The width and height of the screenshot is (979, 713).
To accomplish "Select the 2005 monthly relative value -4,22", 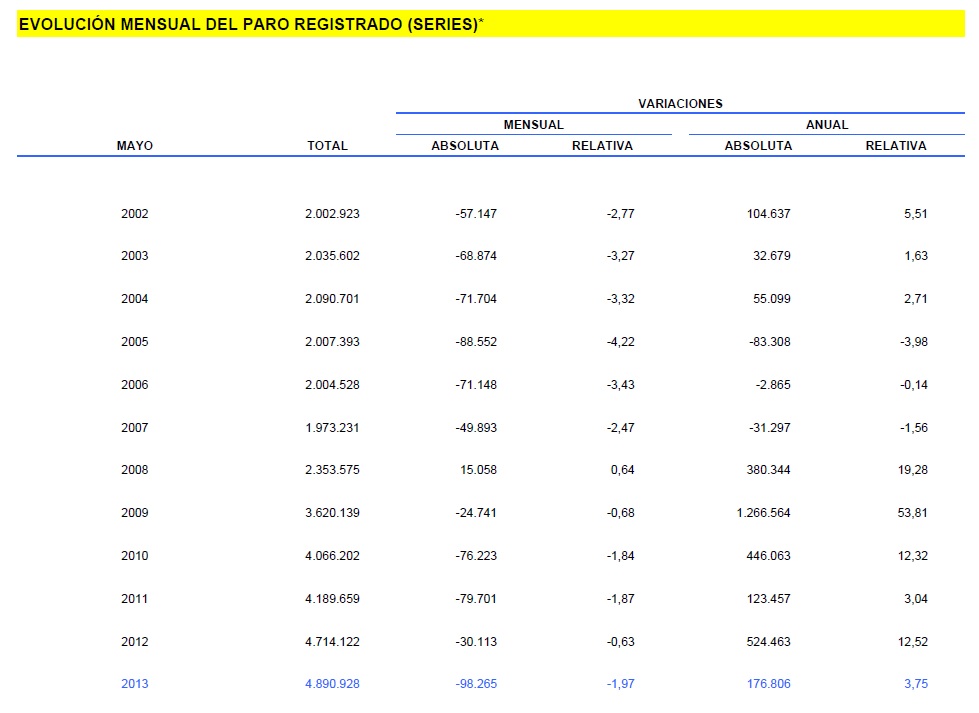I will [x=617, y=342].
